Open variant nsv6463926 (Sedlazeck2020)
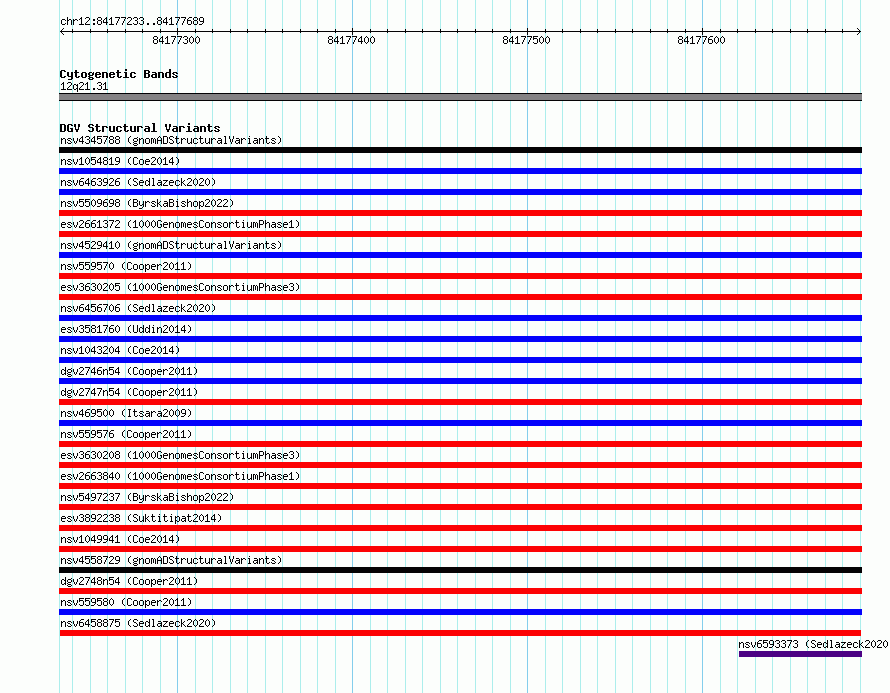This screenshot has width=890, height=693. (x=138, y=182)
